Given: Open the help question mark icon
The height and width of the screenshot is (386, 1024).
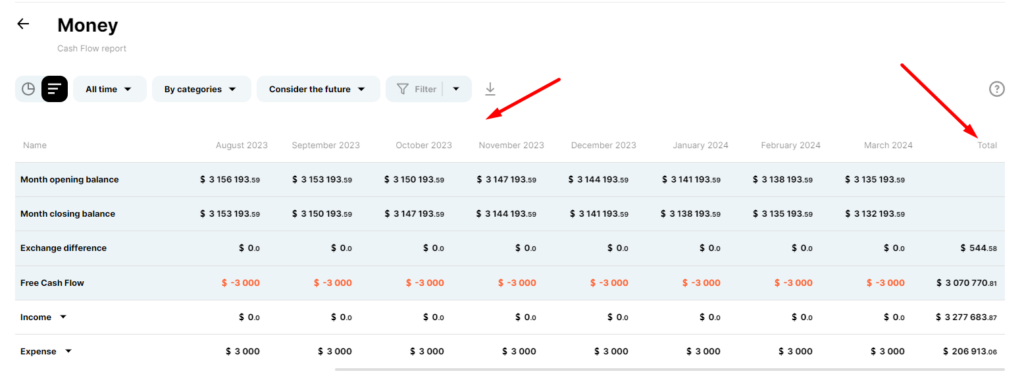Looking at the screenshot, I should click(996, 89).
